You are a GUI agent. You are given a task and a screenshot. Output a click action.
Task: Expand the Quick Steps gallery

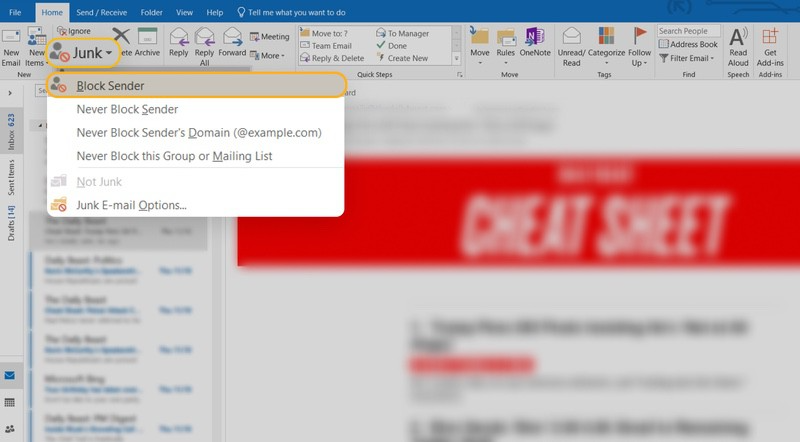click(457, 59)
